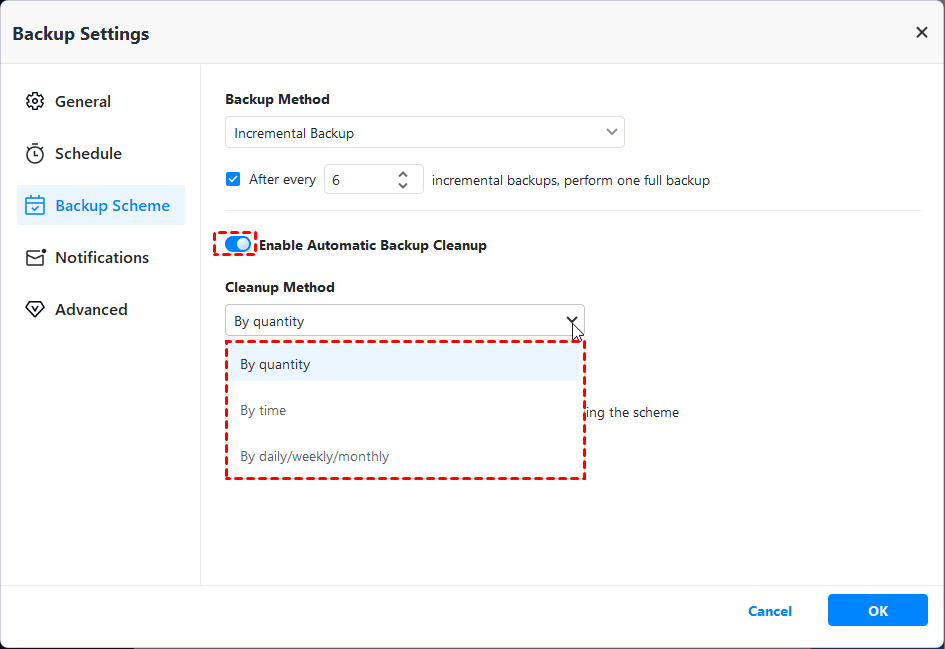Click the General gear icon
Image resolution: width=945 pixels, height=649 pixels.
[x=35, y=102]
